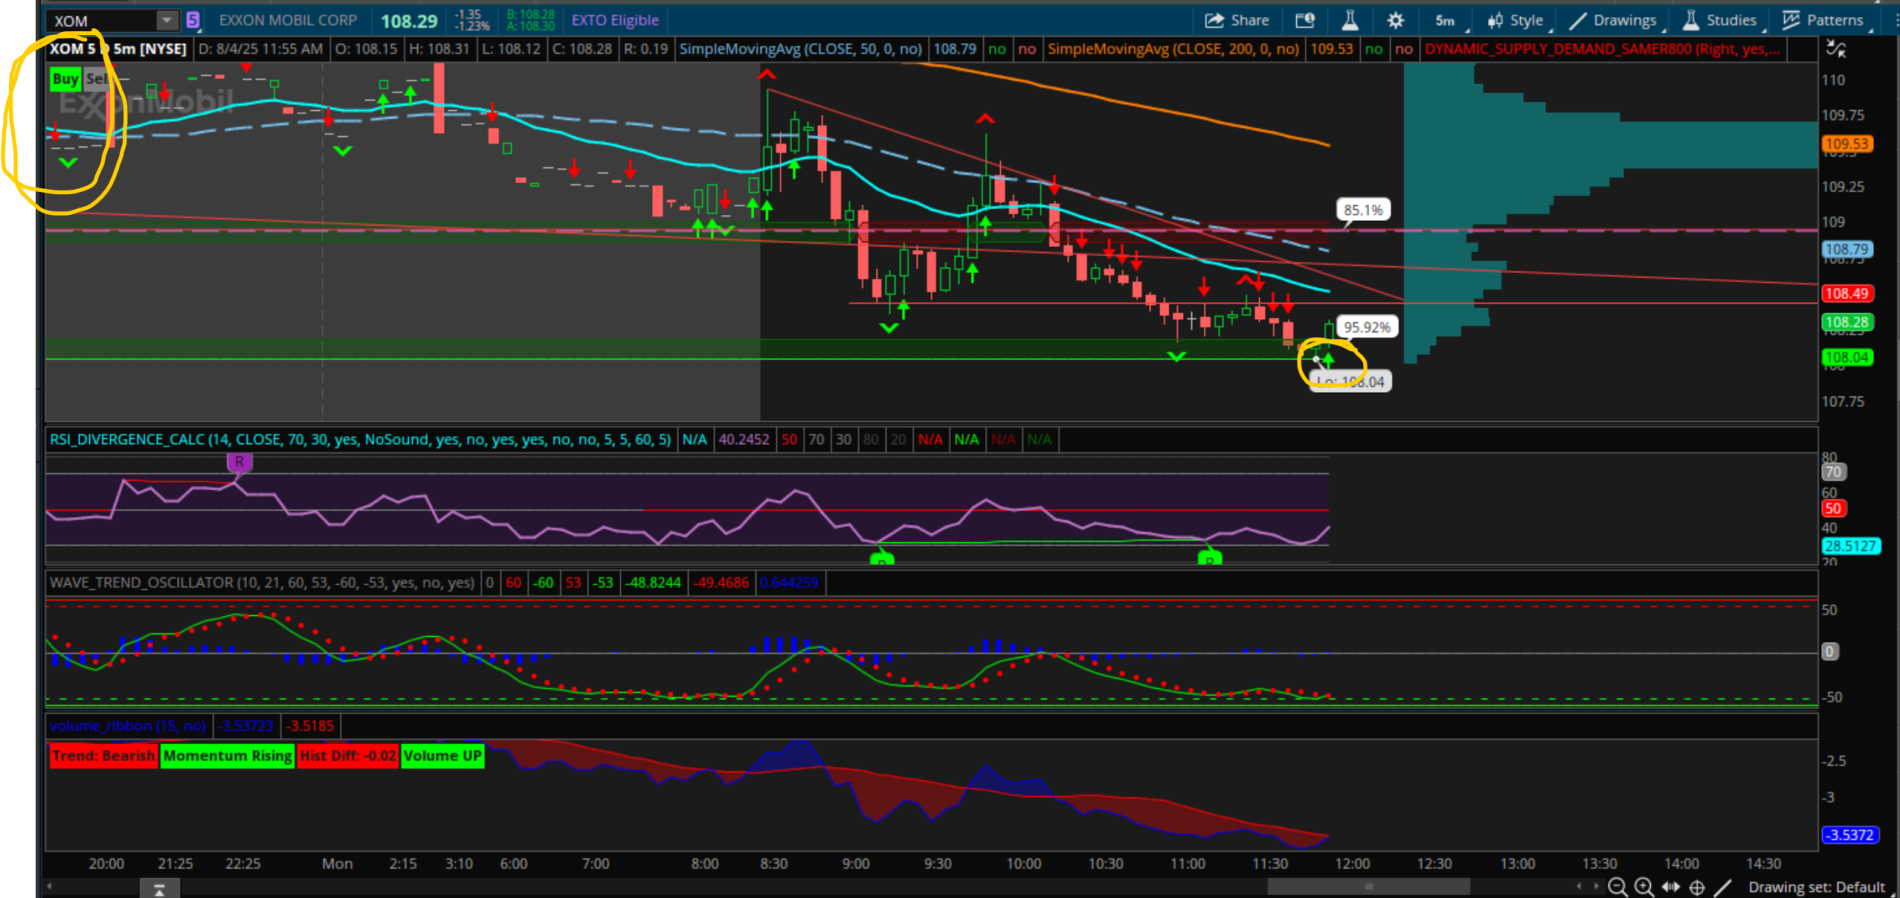Viewport: 1900px width, 898px height.
Task: Click the 'Hist Diff: -0.02' label
Action: tap(348, 756)
